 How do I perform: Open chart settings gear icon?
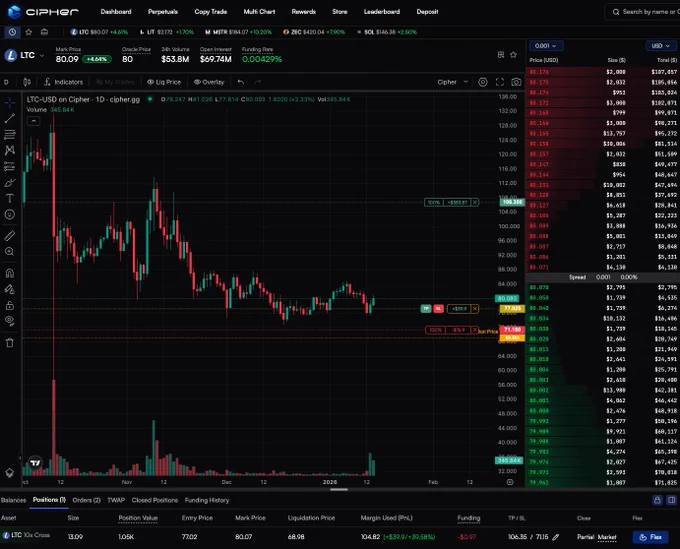click(483, 82)
